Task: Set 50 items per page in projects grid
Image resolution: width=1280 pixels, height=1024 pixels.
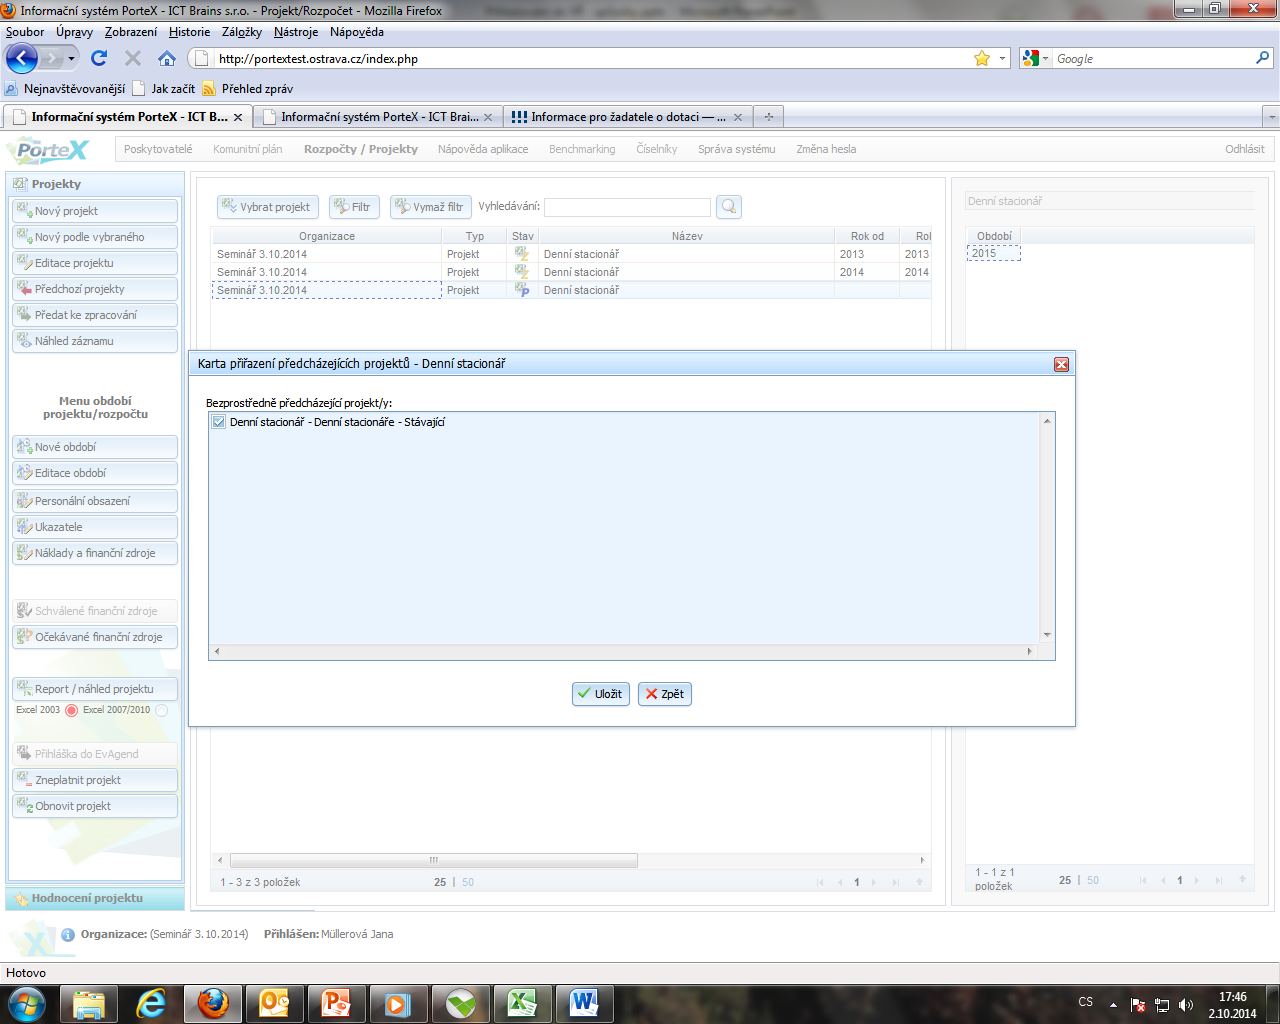Action: point(468,882)
